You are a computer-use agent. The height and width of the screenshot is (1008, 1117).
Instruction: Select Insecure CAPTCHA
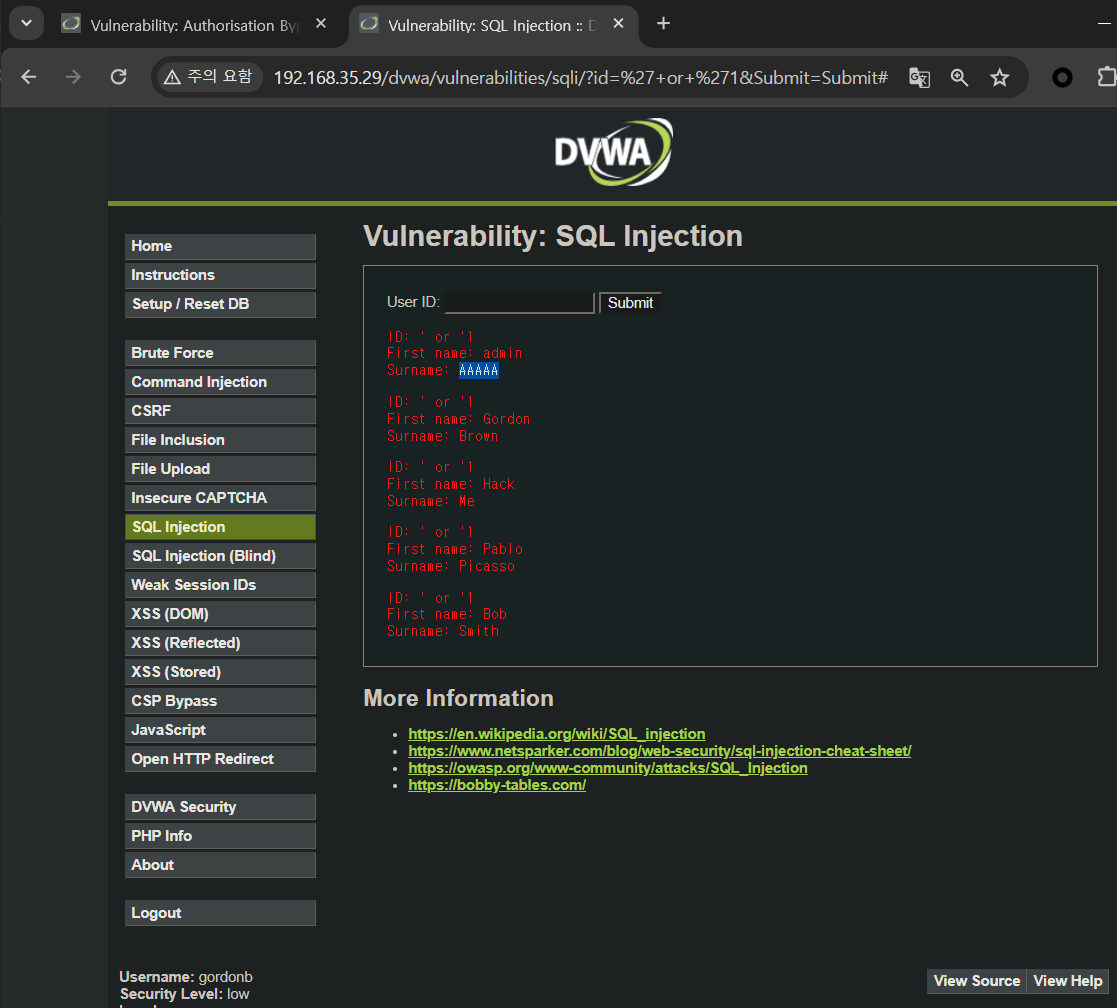point(220,499)
